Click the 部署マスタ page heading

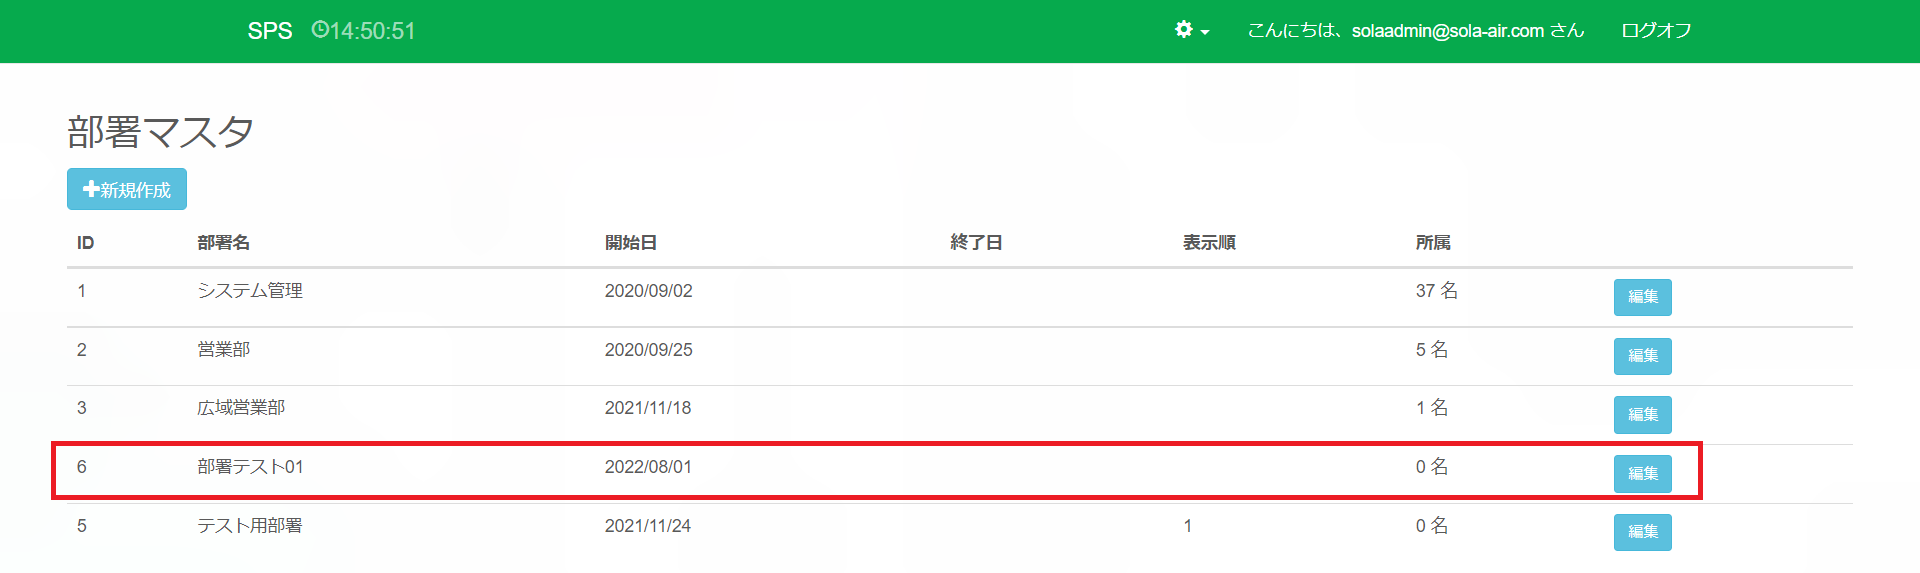160,132
